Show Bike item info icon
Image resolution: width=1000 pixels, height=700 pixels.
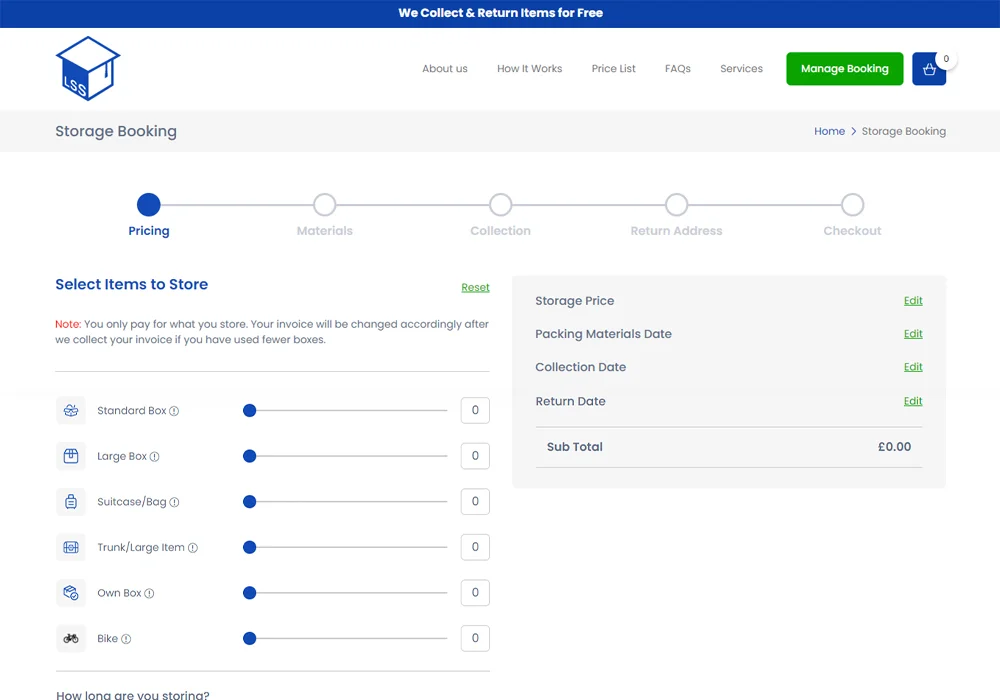coord(126,639)
